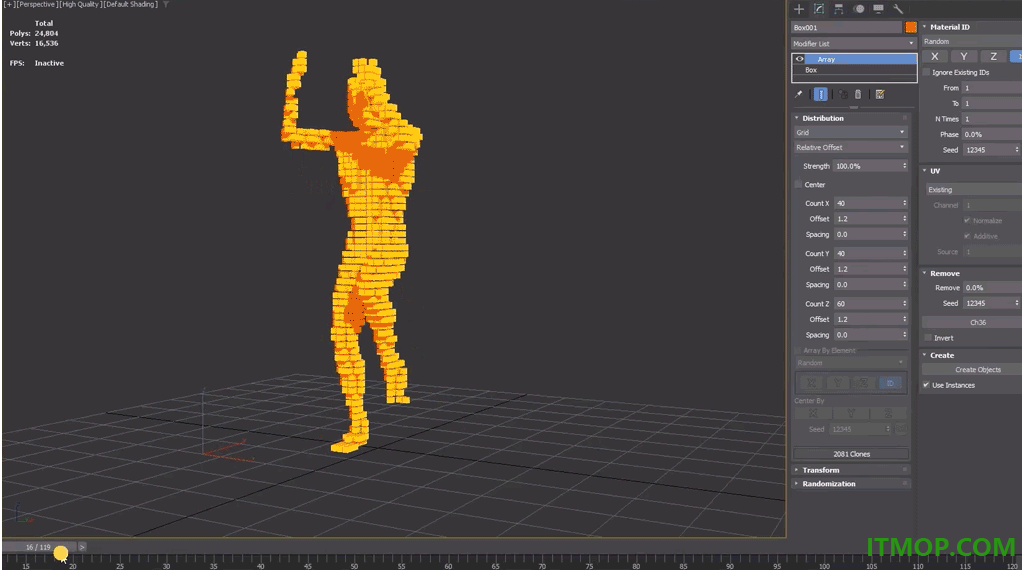Open the Perspective viewport menu
1025x570 pixels.
point(37,4)
